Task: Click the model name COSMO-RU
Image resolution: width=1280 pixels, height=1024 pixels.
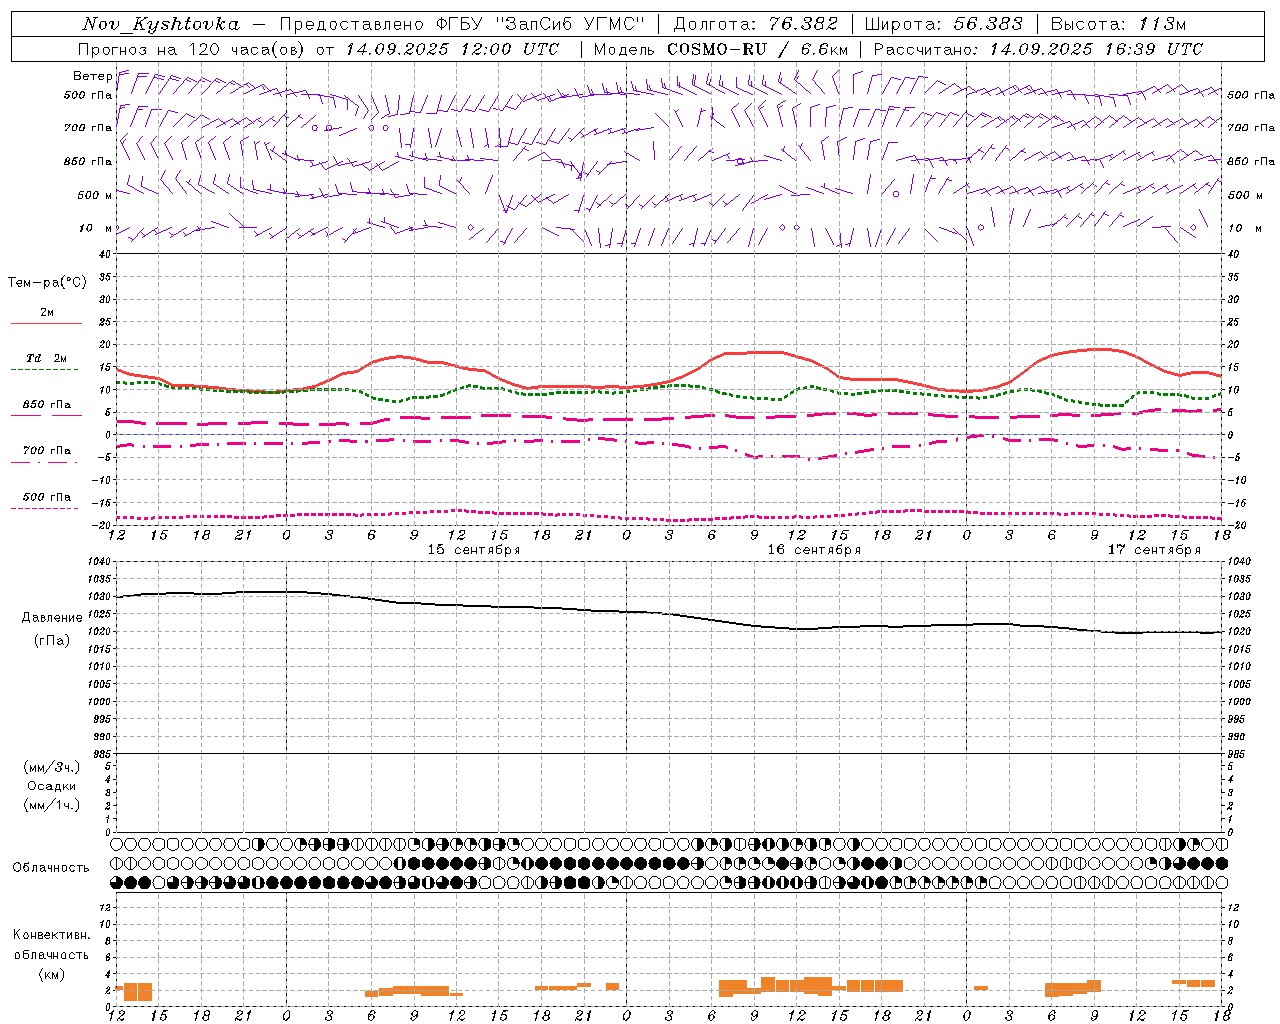Action: [717, 49]
